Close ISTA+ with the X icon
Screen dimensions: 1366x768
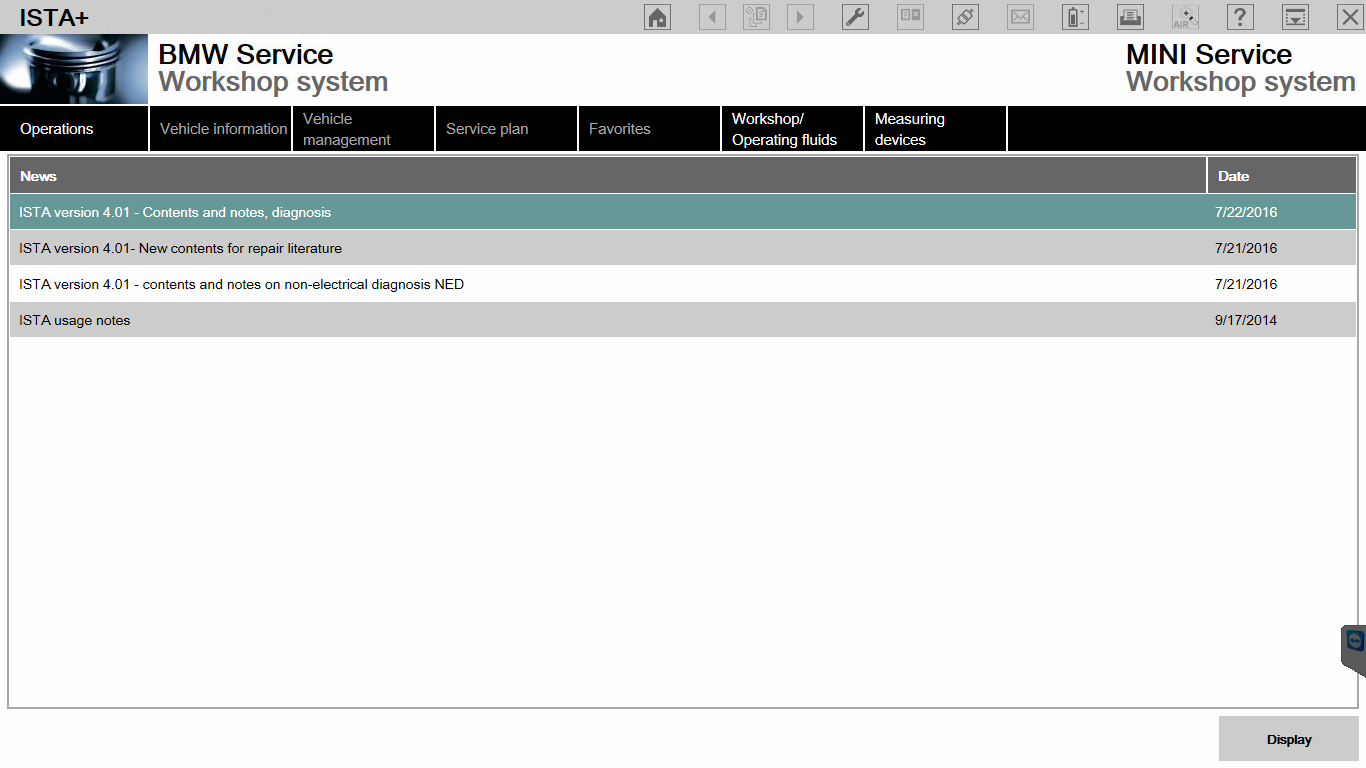pyautogui.click(x=1350, y=17)
